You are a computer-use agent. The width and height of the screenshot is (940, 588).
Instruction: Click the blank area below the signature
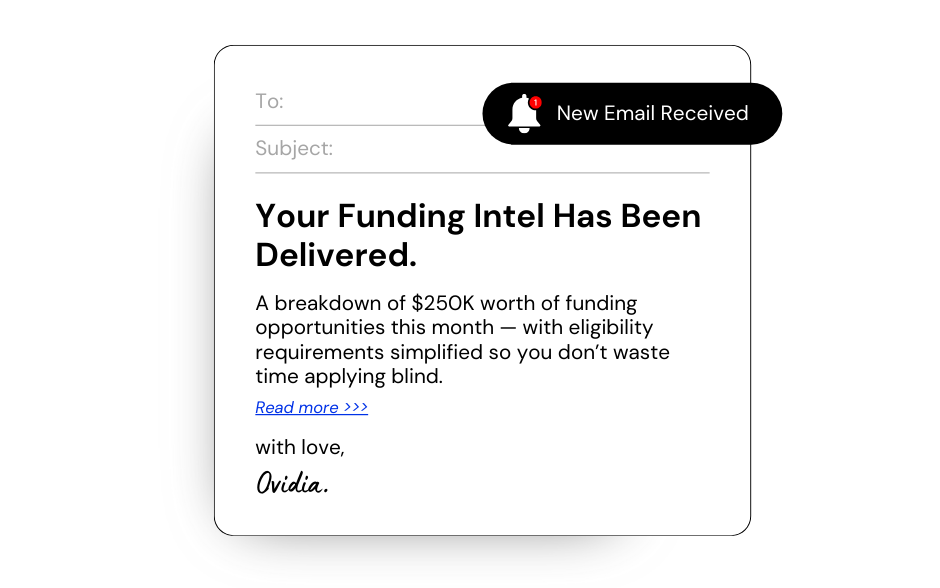(482, 515)
